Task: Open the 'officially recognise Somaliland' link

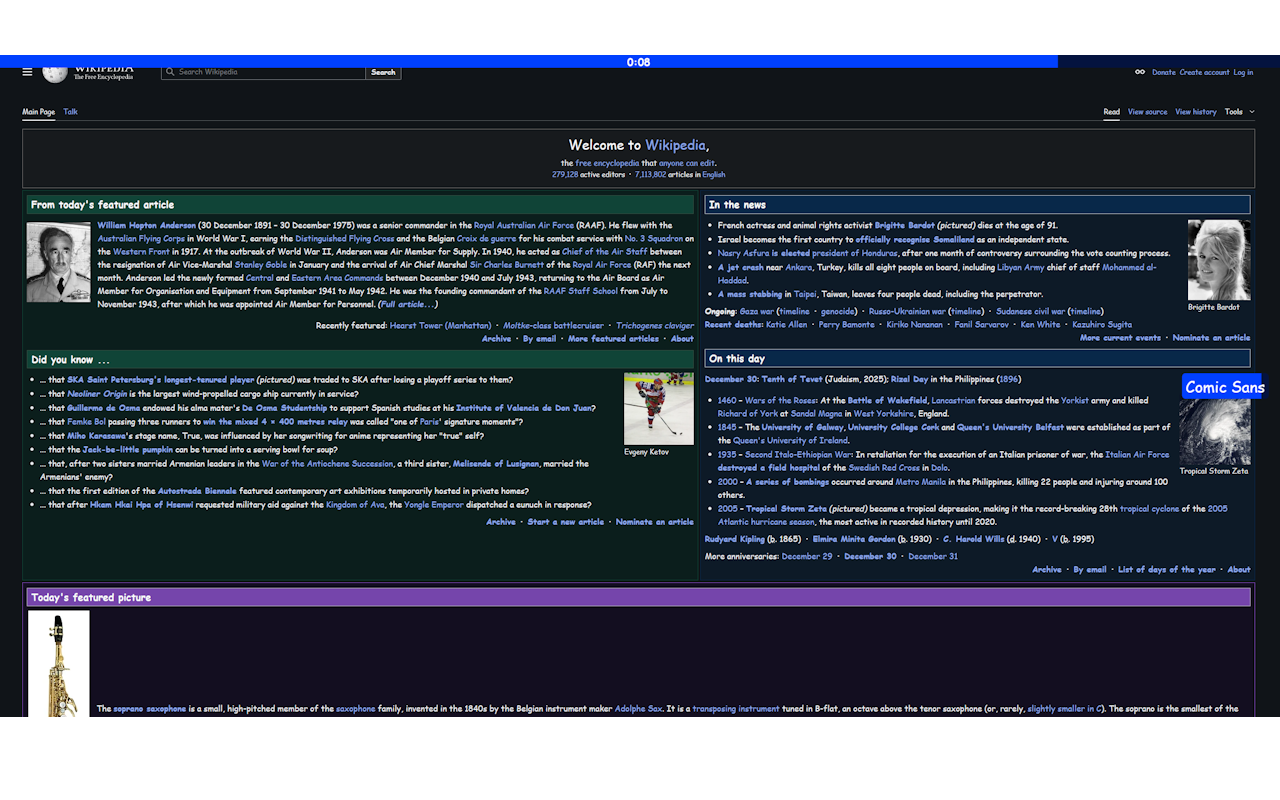Action: pyautogui.click(x=915, y=239)
